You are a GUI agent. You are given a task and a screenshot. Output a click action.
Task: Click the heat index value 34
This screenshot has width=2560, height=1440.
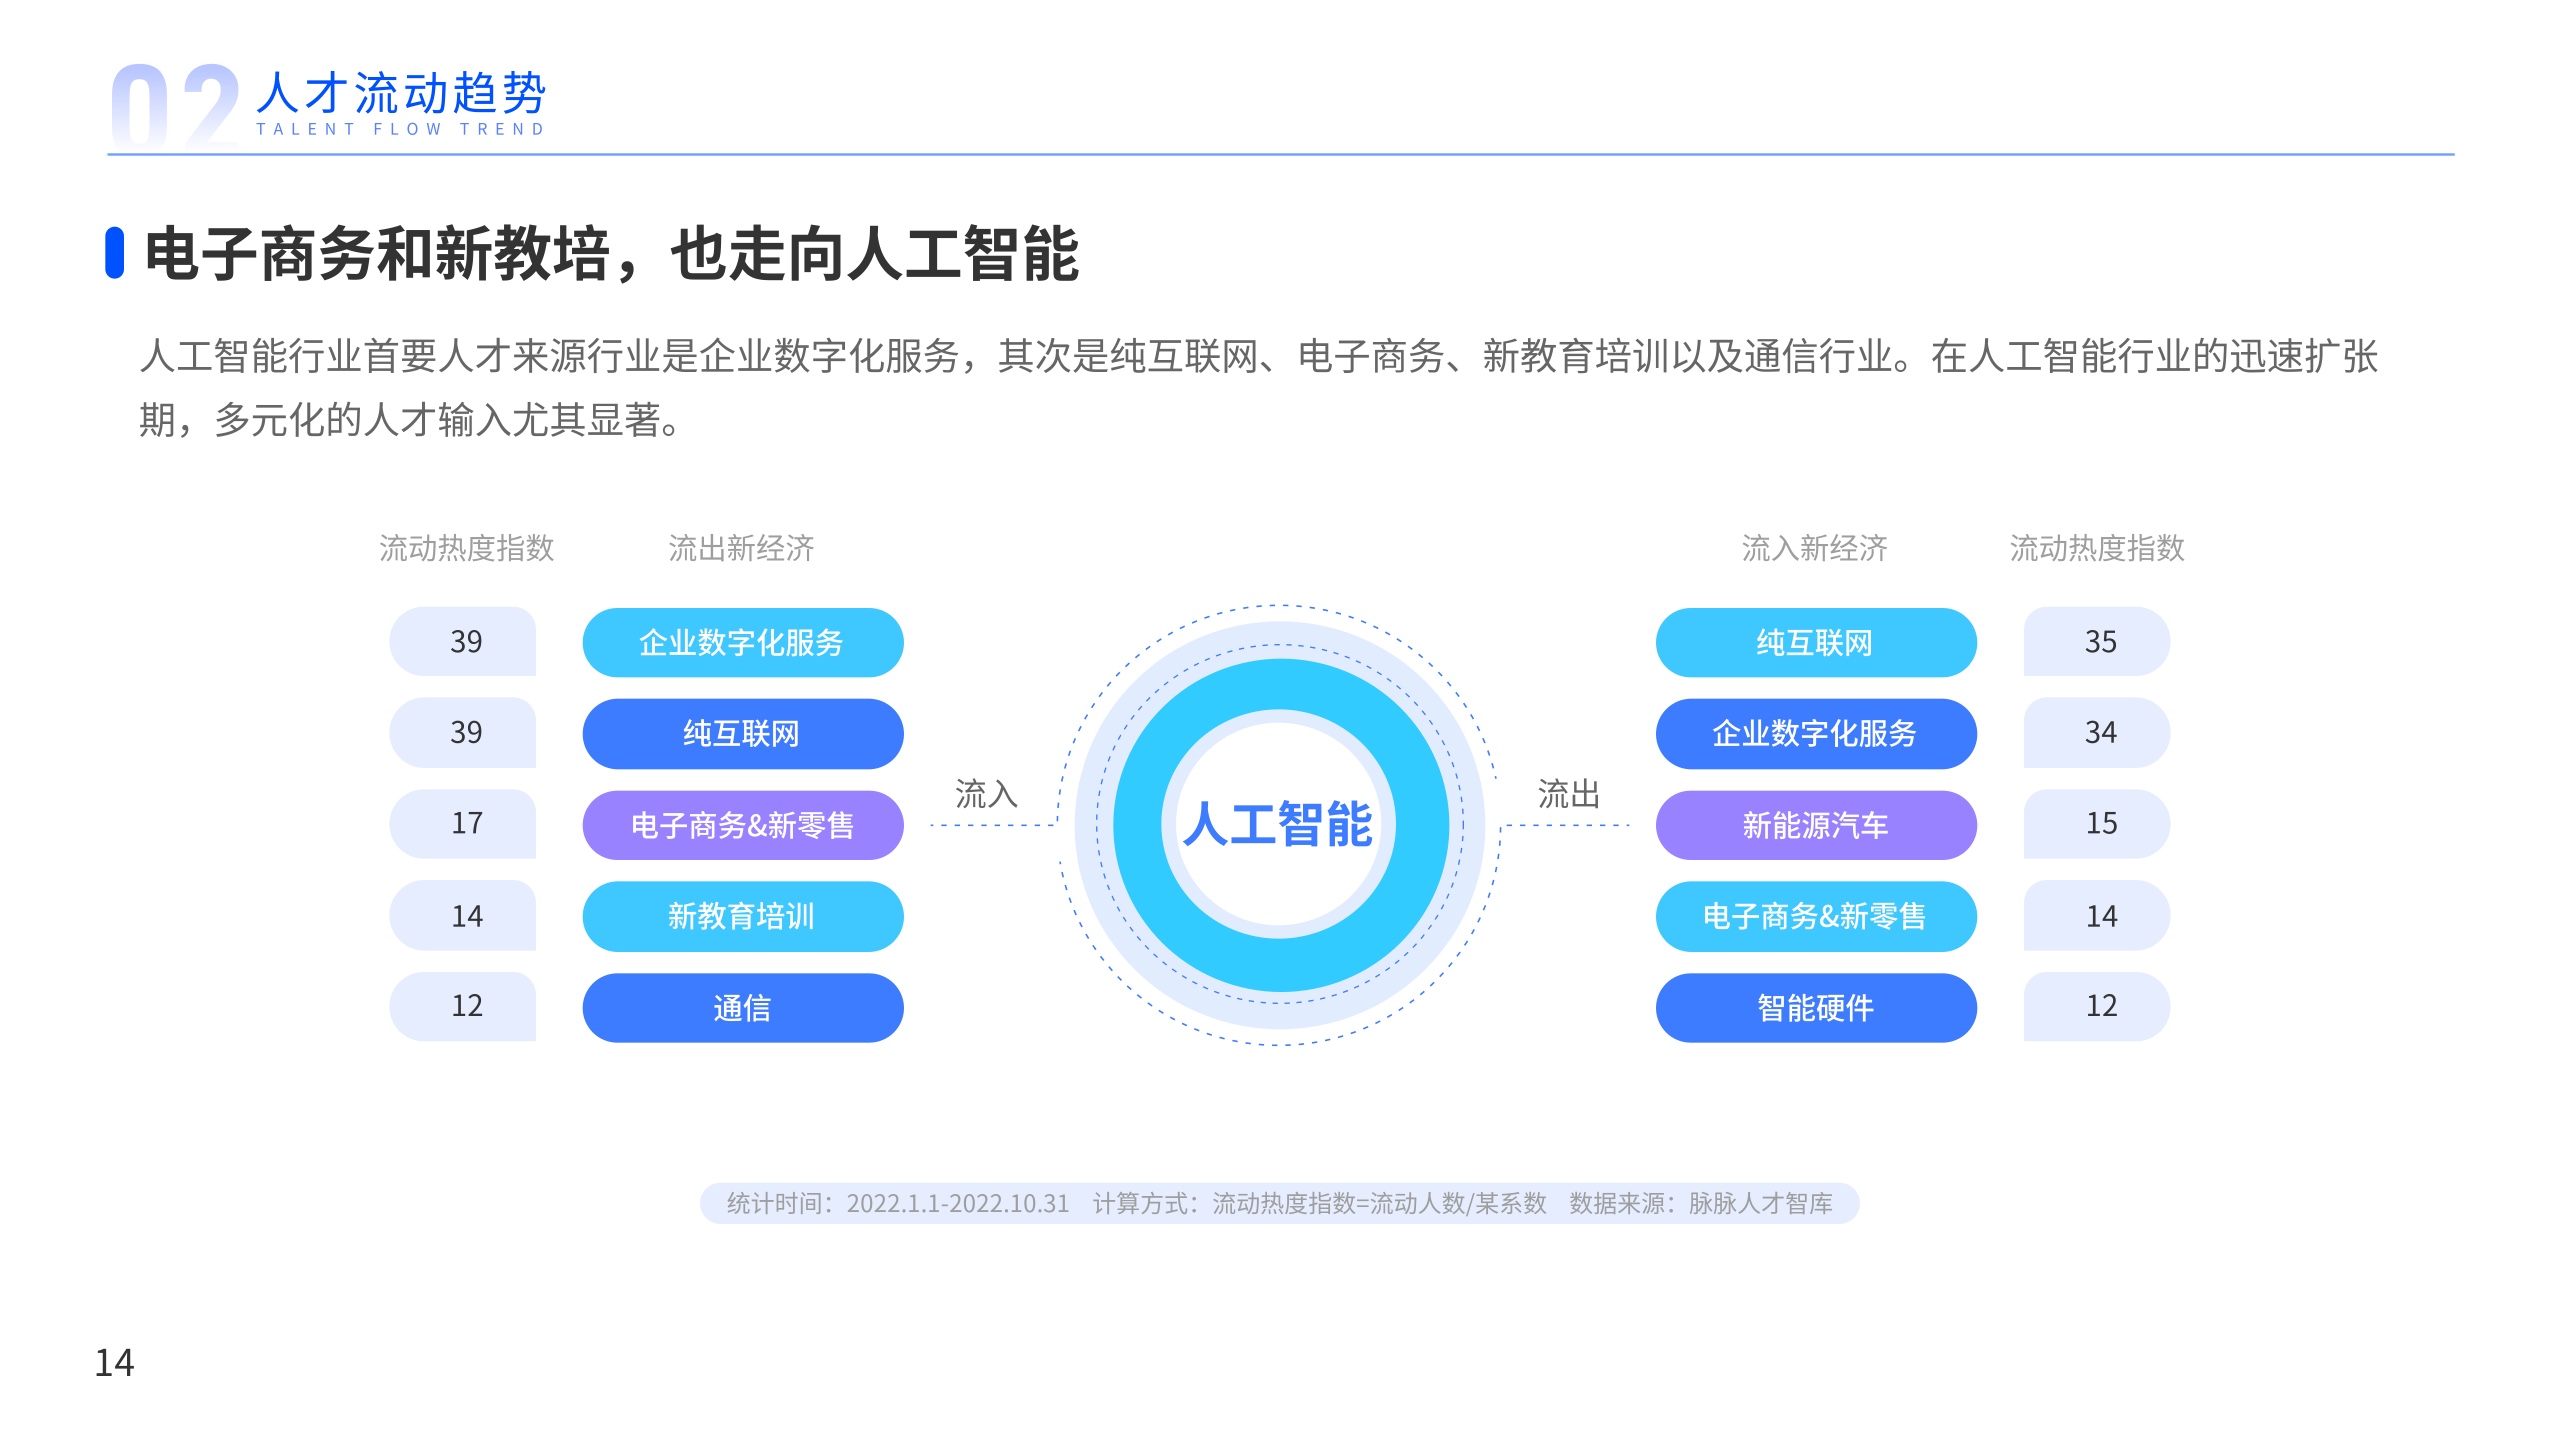click(x=2097, y=732)
